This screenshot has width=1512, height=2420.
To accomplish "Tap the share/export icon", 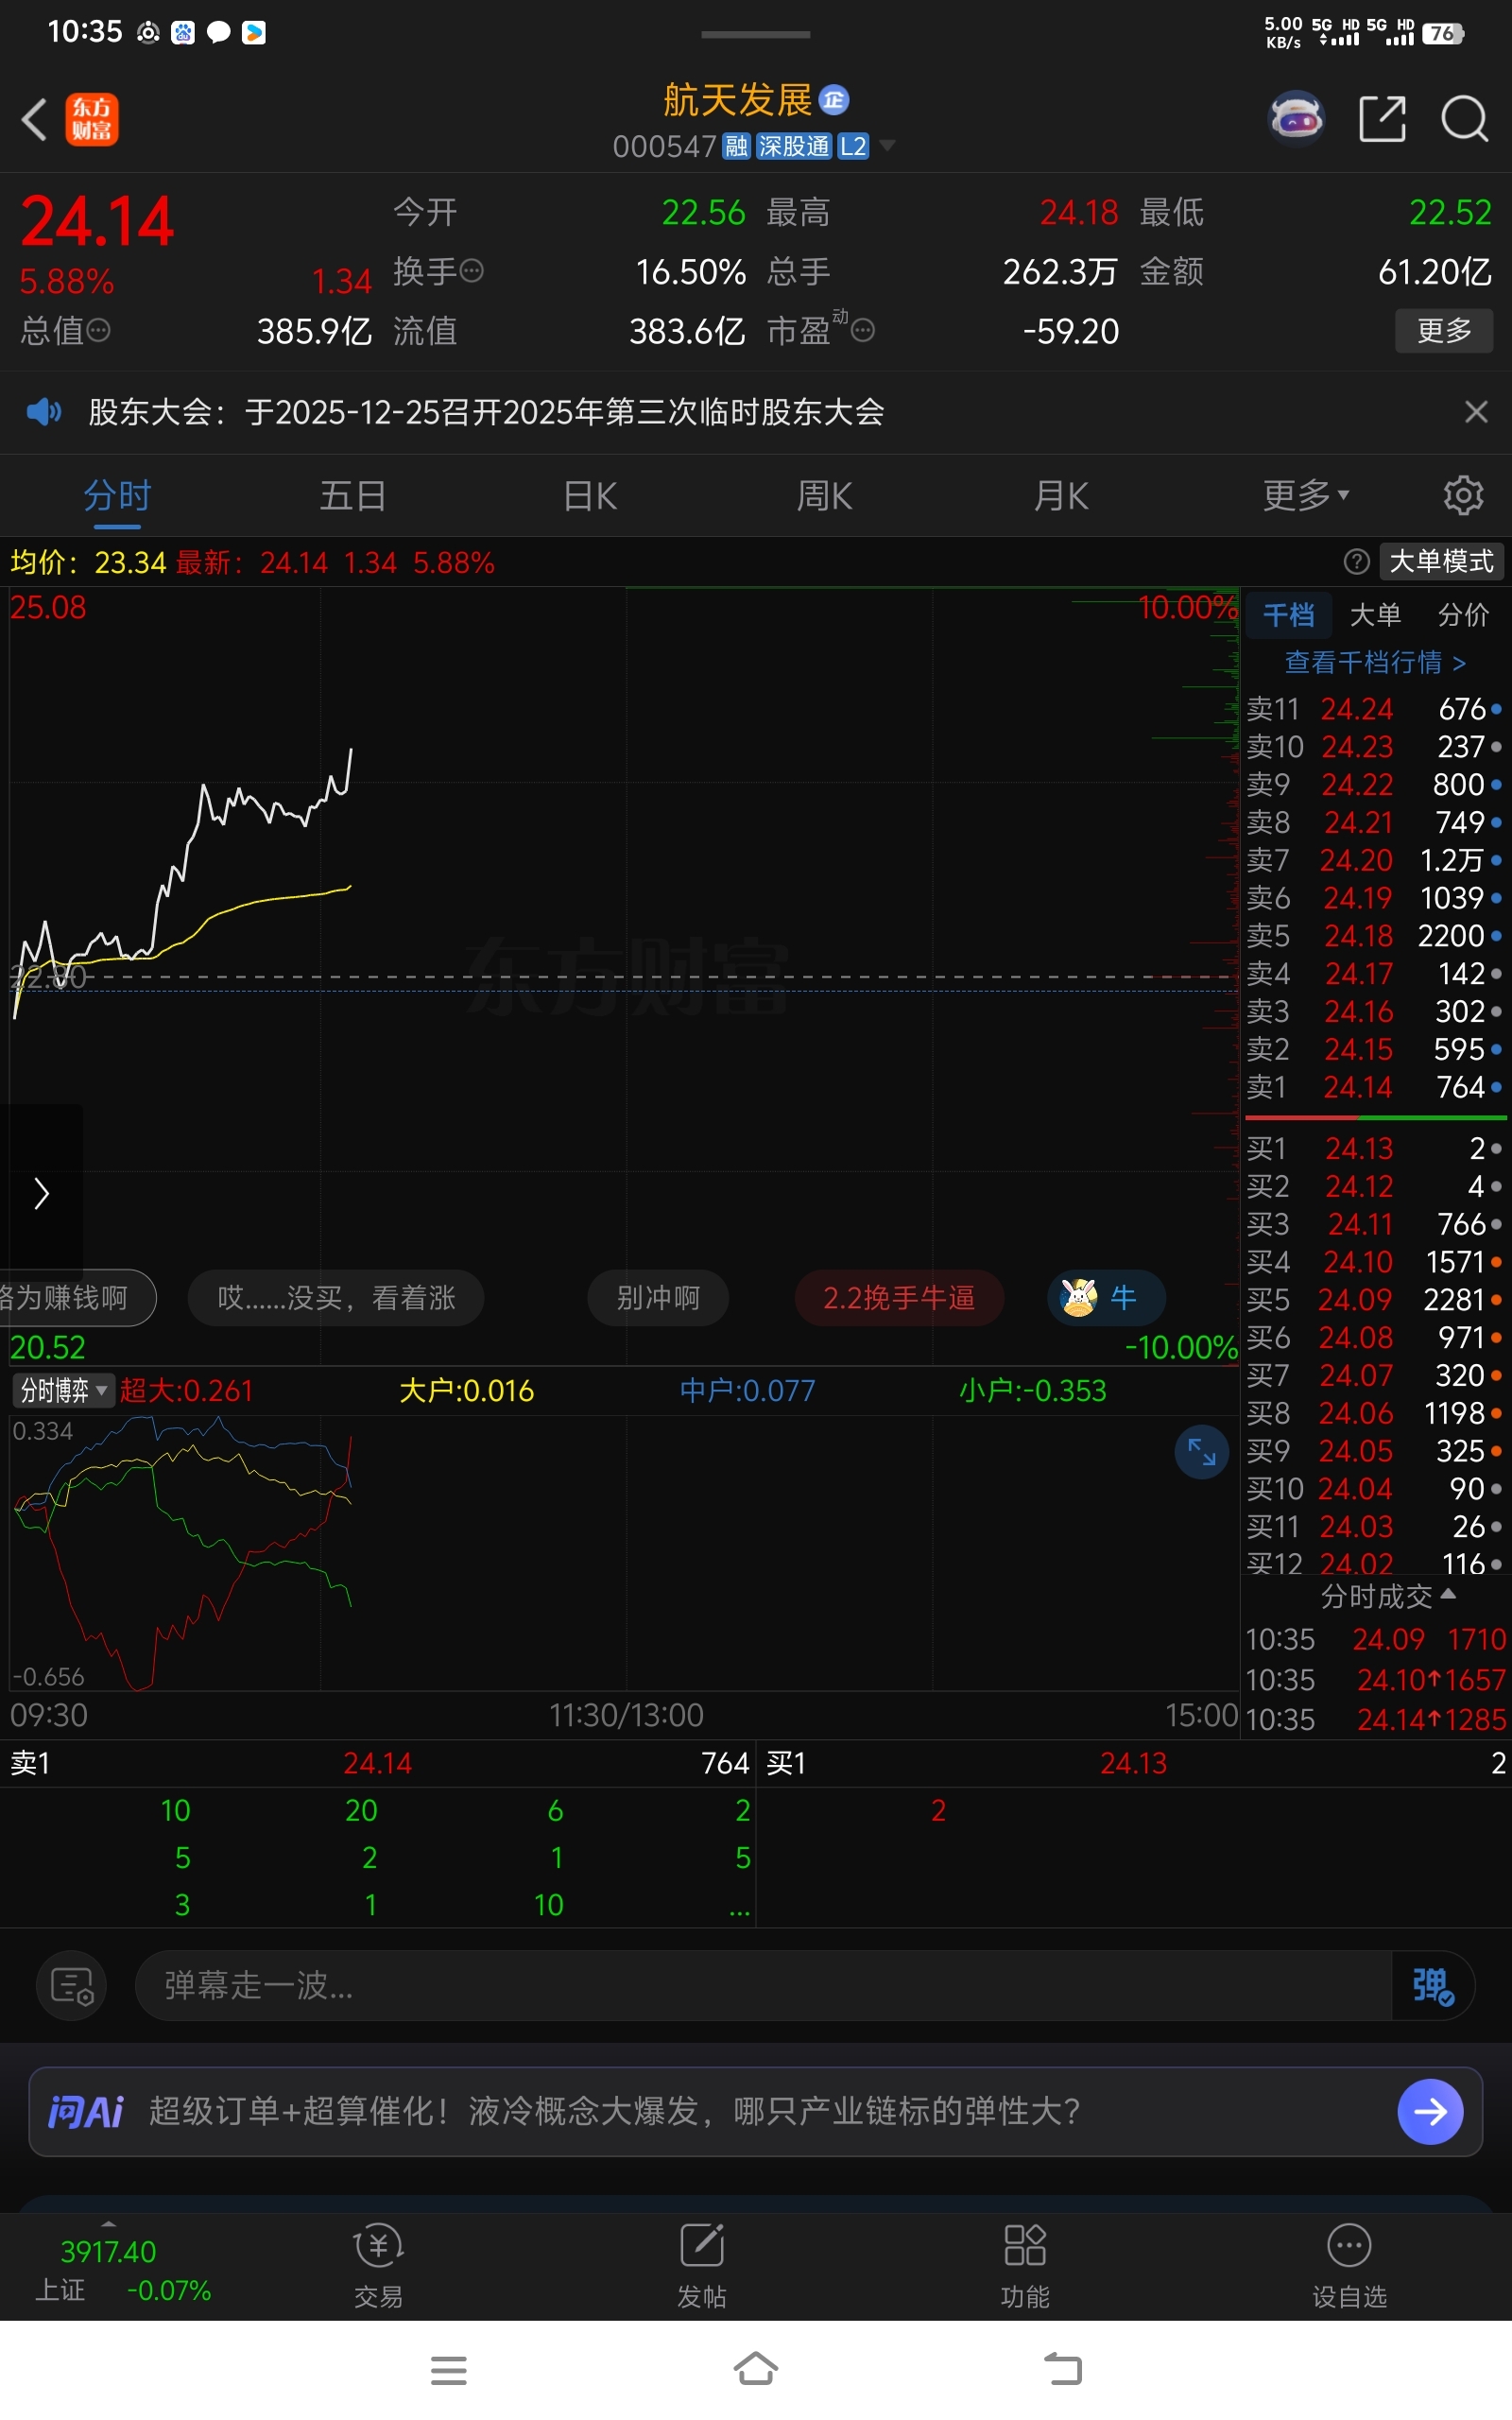I will point(1383,119).
